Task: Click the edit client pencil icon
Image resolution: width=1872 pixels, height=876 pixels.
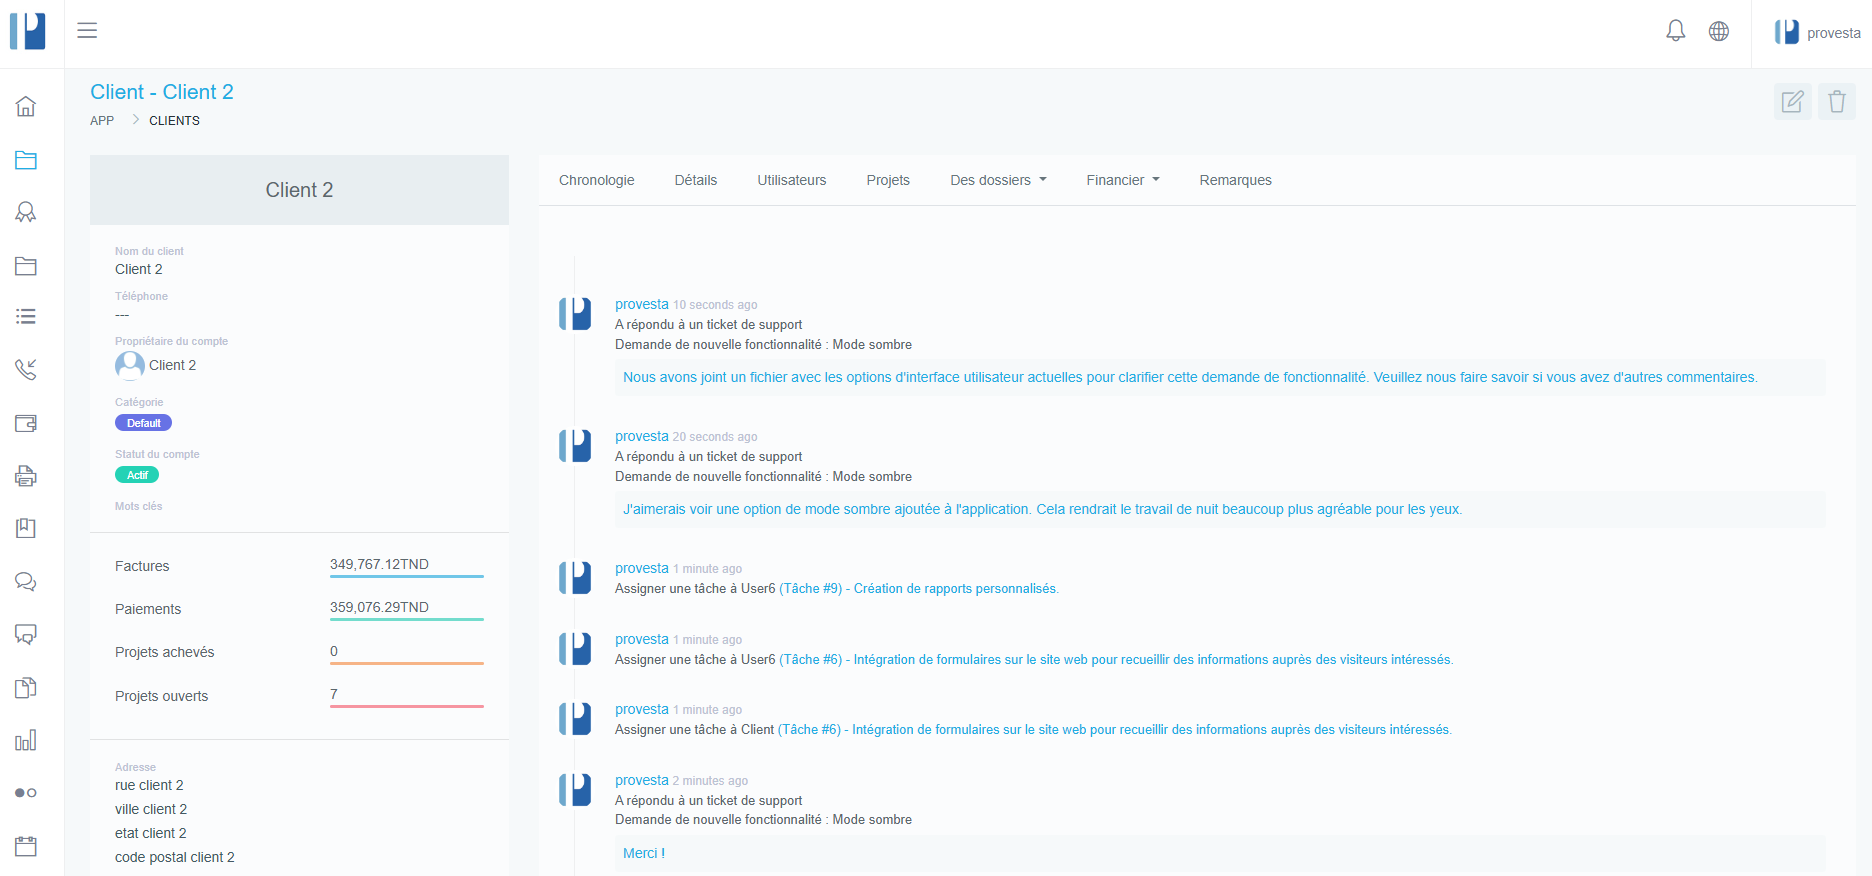Action: (1792, 101)
